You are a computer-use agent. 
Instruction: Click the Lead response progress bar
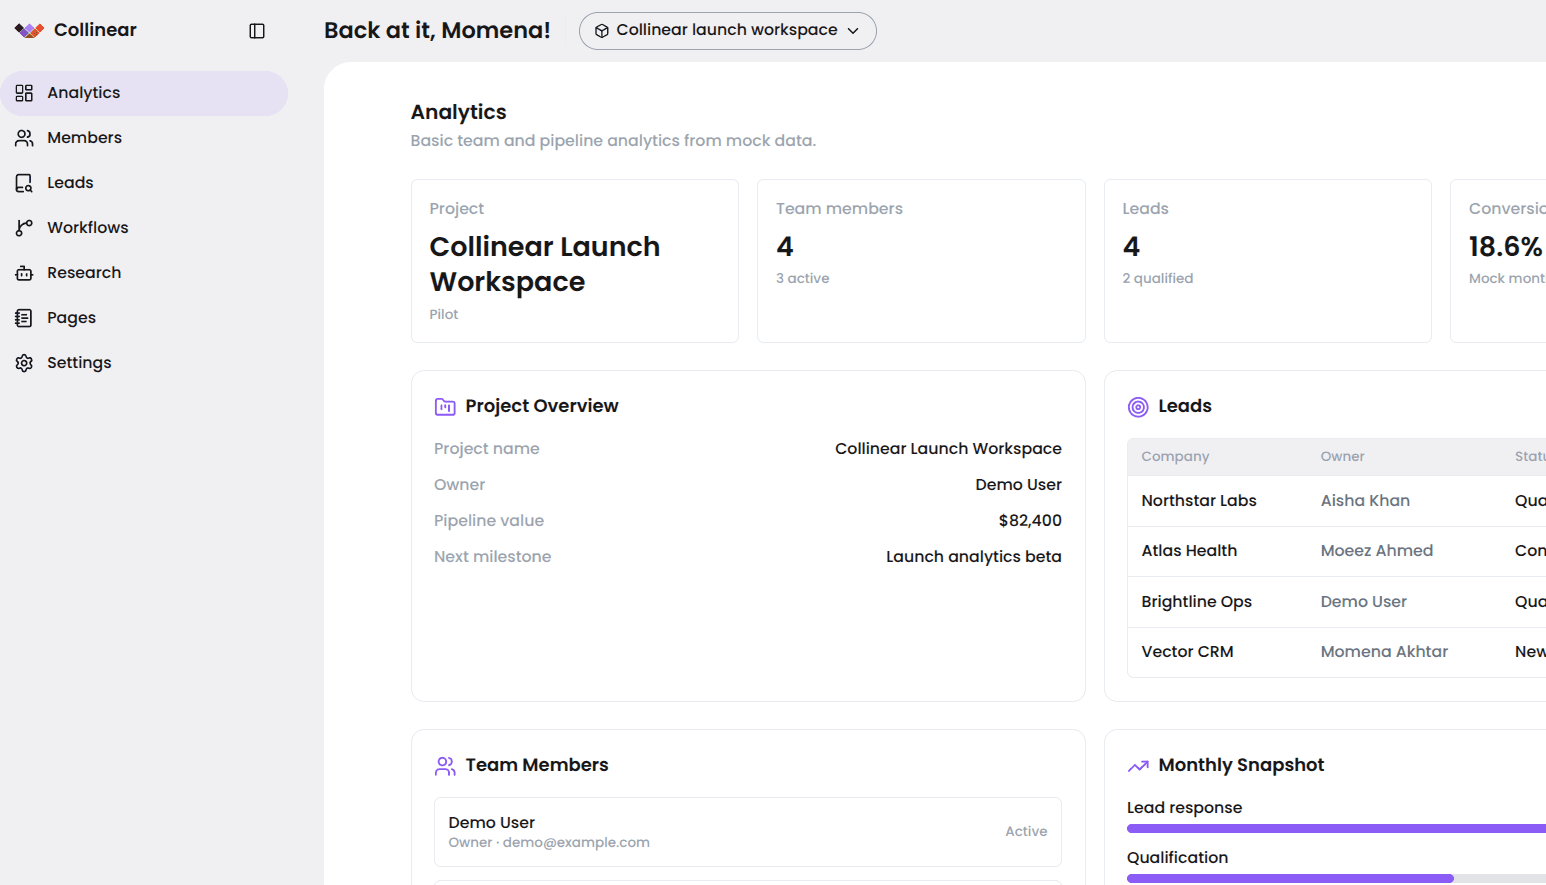tap(1336, 828)
